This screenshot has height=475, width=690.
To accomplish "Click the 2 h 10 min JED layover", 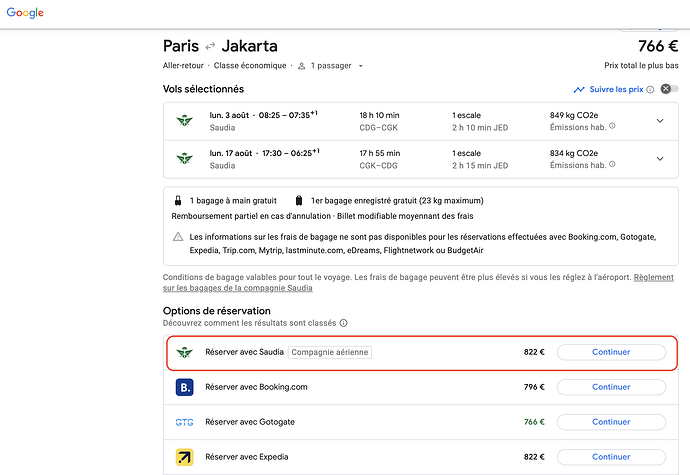I will click(480, 128).
